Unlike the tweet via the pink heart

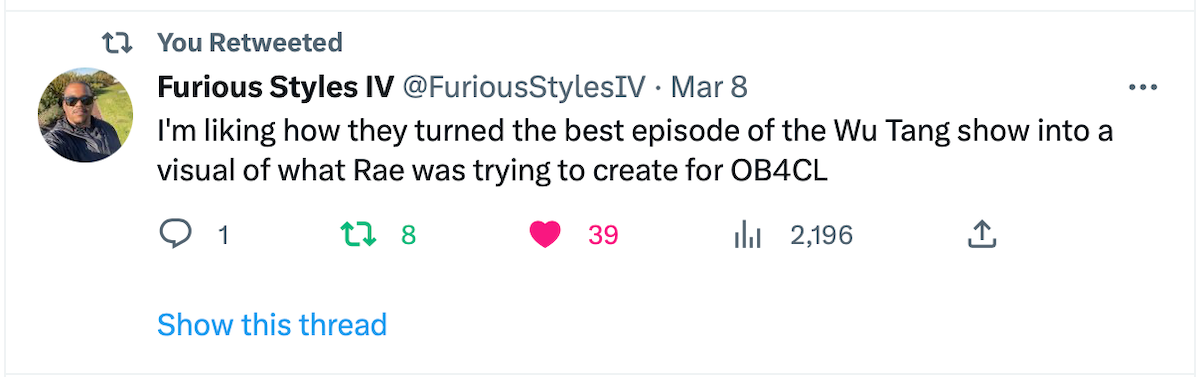point(545,235)
